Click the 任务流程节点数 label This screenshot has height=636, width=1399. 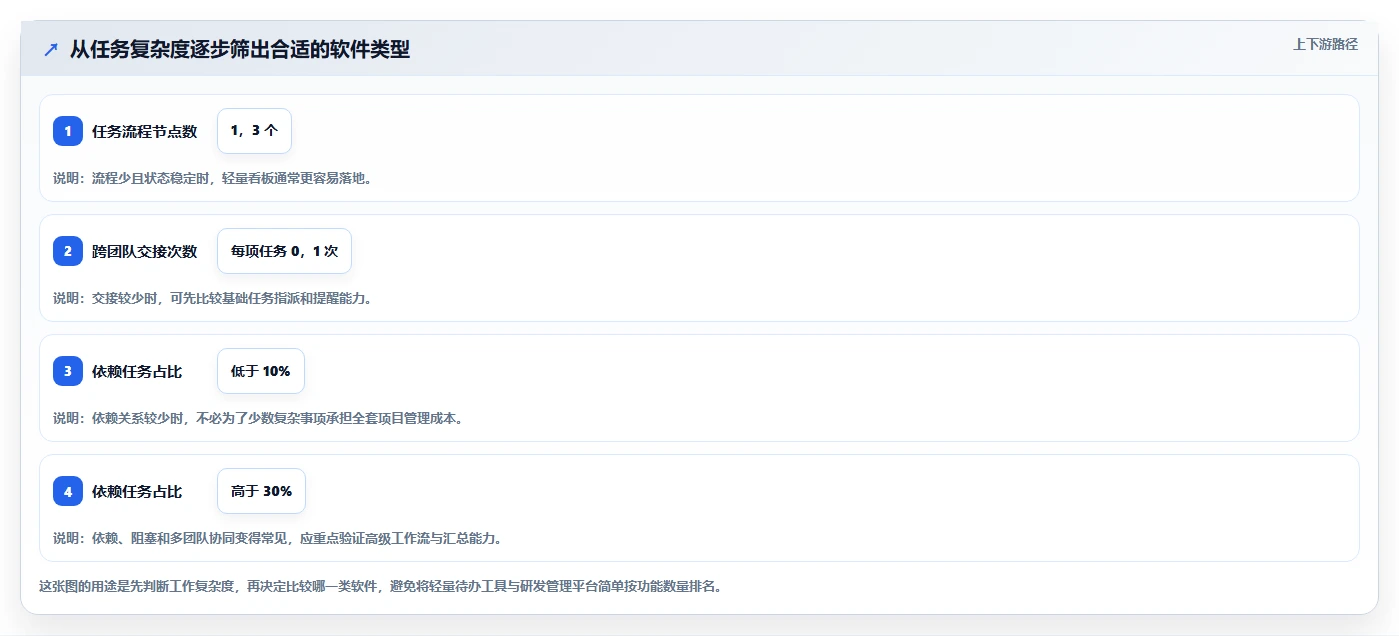pyautogui.click(x=144, y=131)
